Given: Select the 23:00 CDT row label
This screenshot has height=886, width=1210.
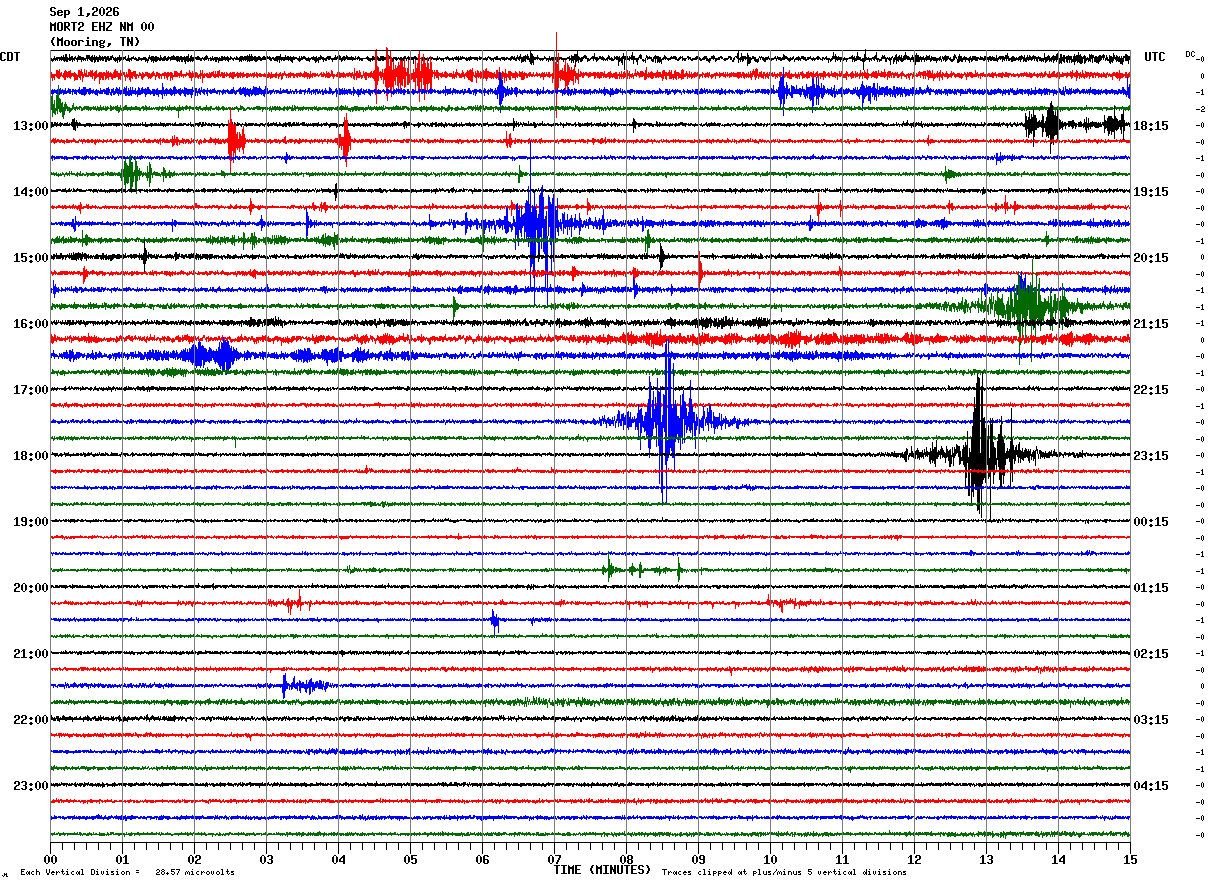Looking at the screenshot, I should coord(30,786).
